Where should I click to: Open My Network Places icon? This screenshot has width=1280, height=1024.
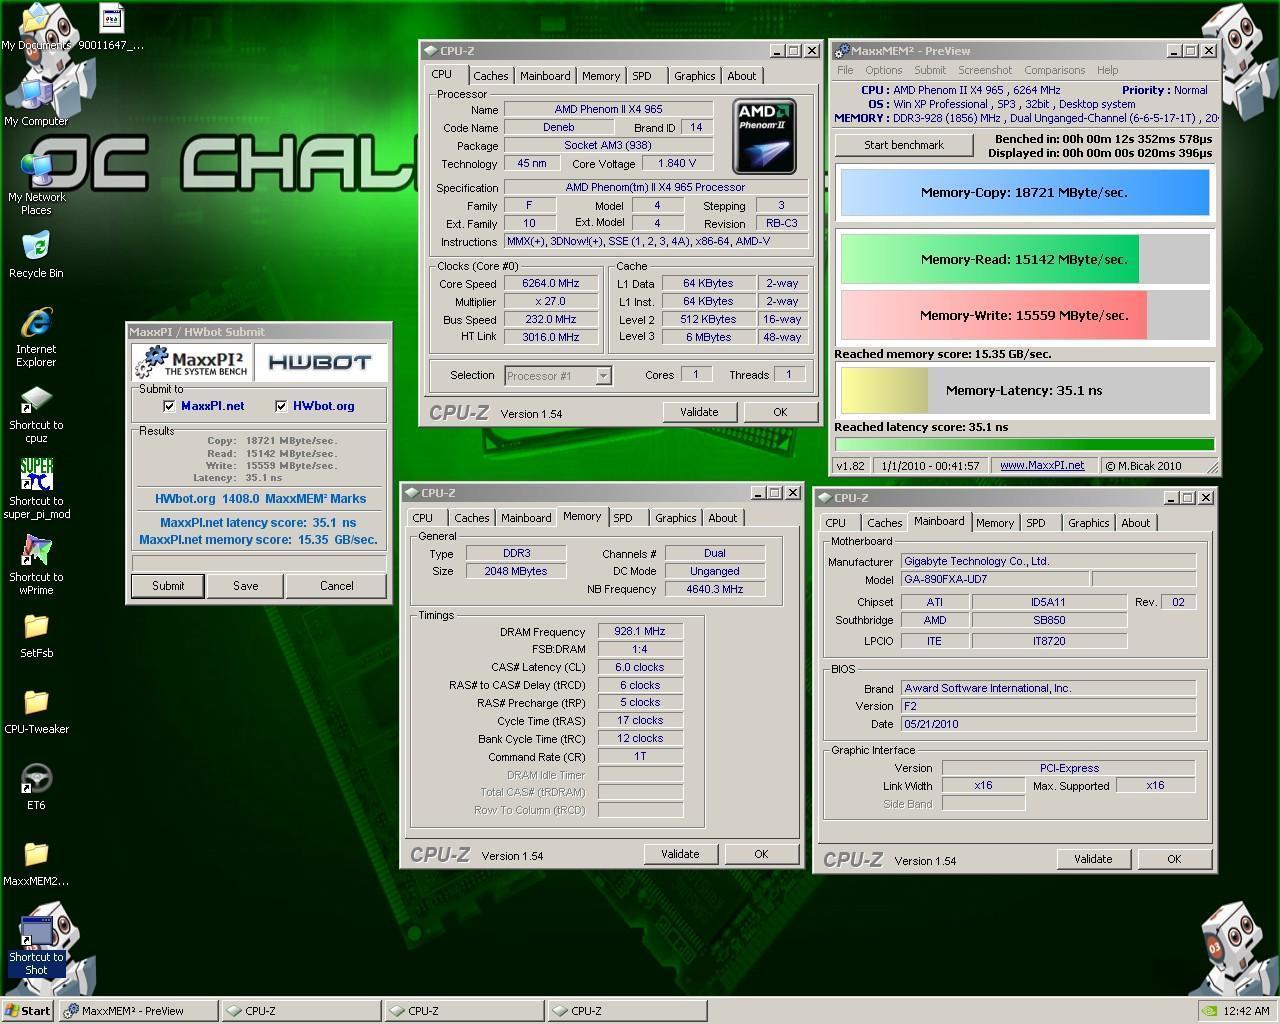click(36, 184)
